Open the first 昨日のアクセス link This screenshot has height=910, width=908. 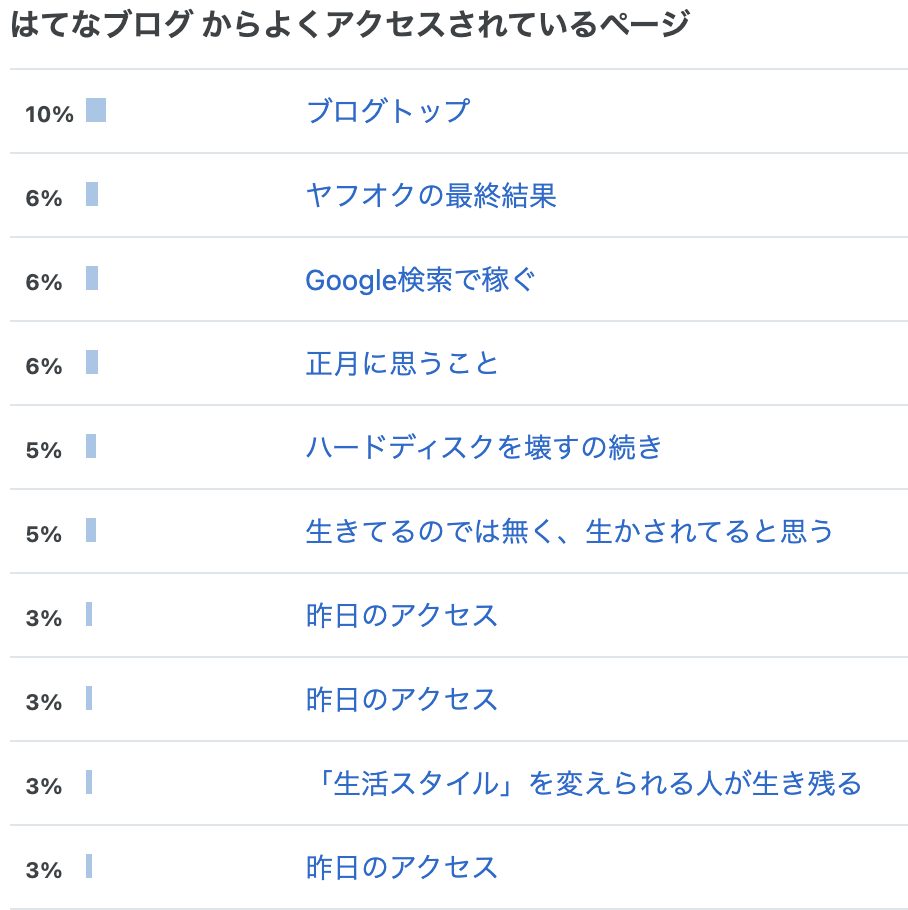click(x=401, y=615)
